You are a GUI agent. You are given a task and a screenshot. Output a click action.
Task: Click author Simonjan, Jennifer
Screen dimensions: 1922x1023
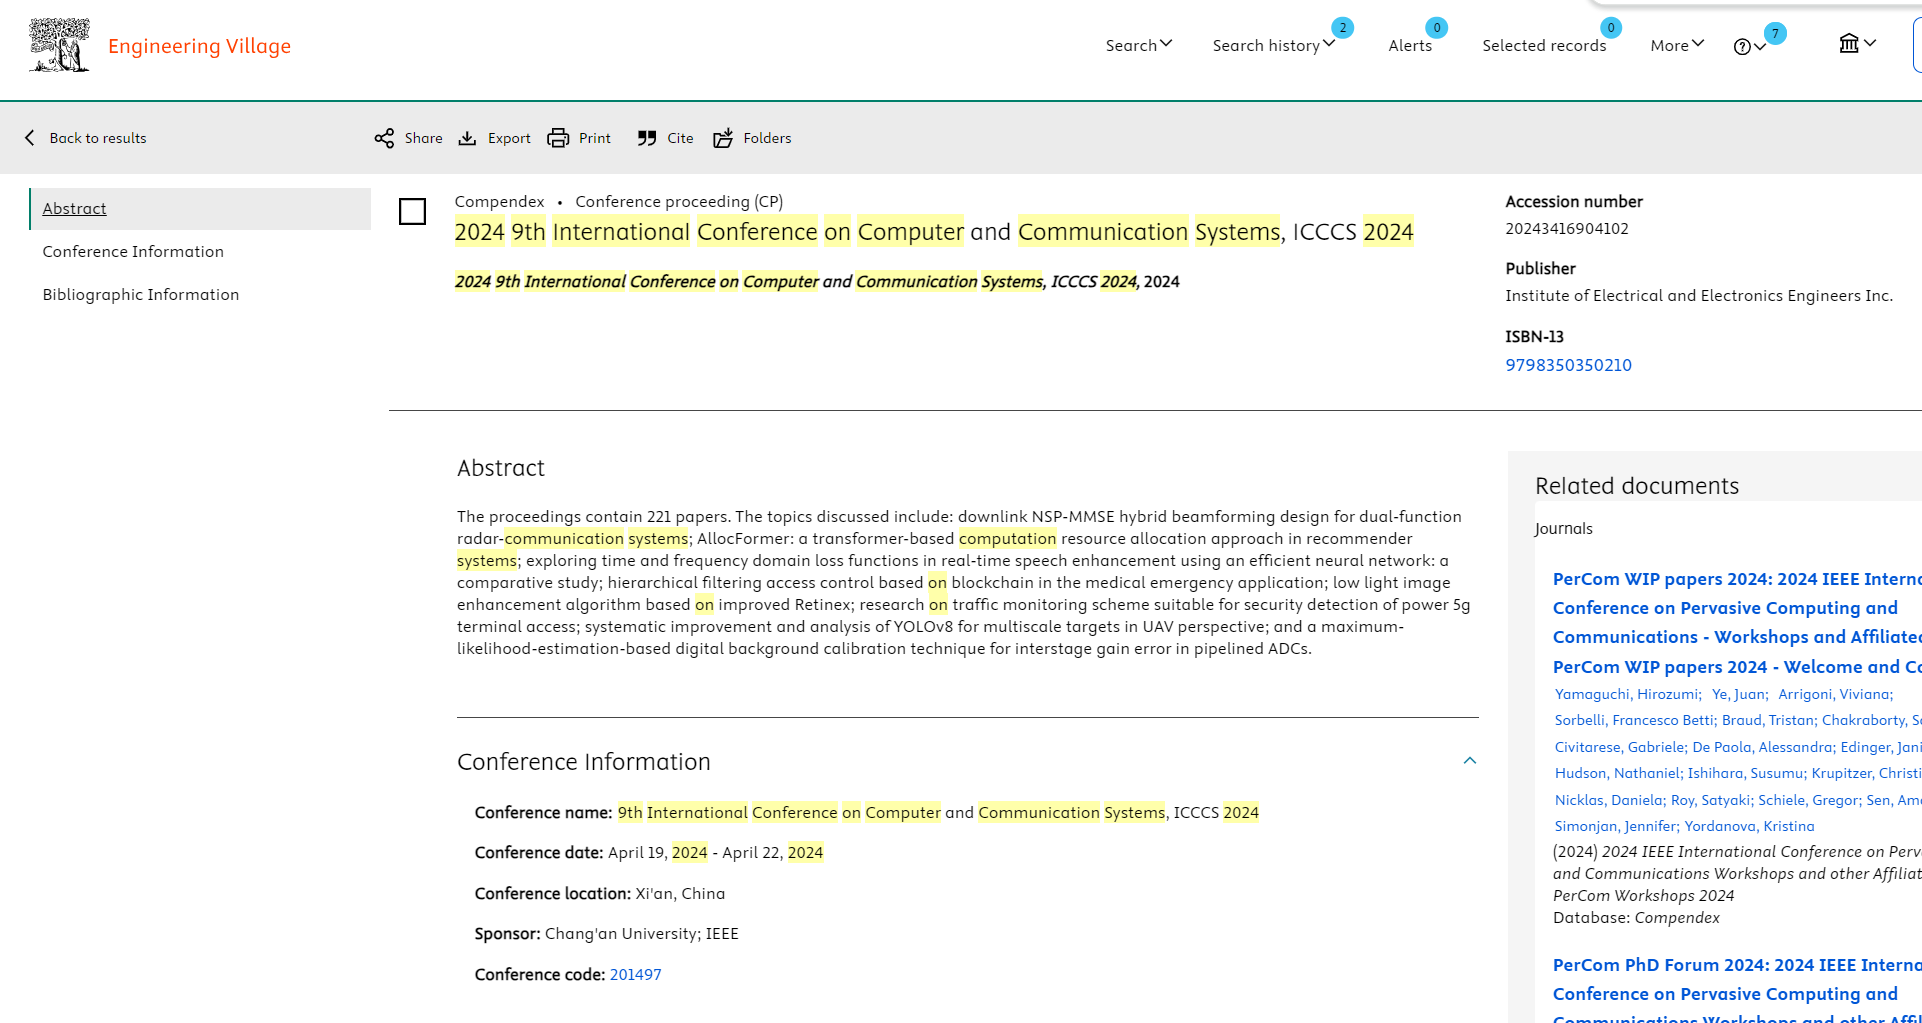coord(1615,826)
